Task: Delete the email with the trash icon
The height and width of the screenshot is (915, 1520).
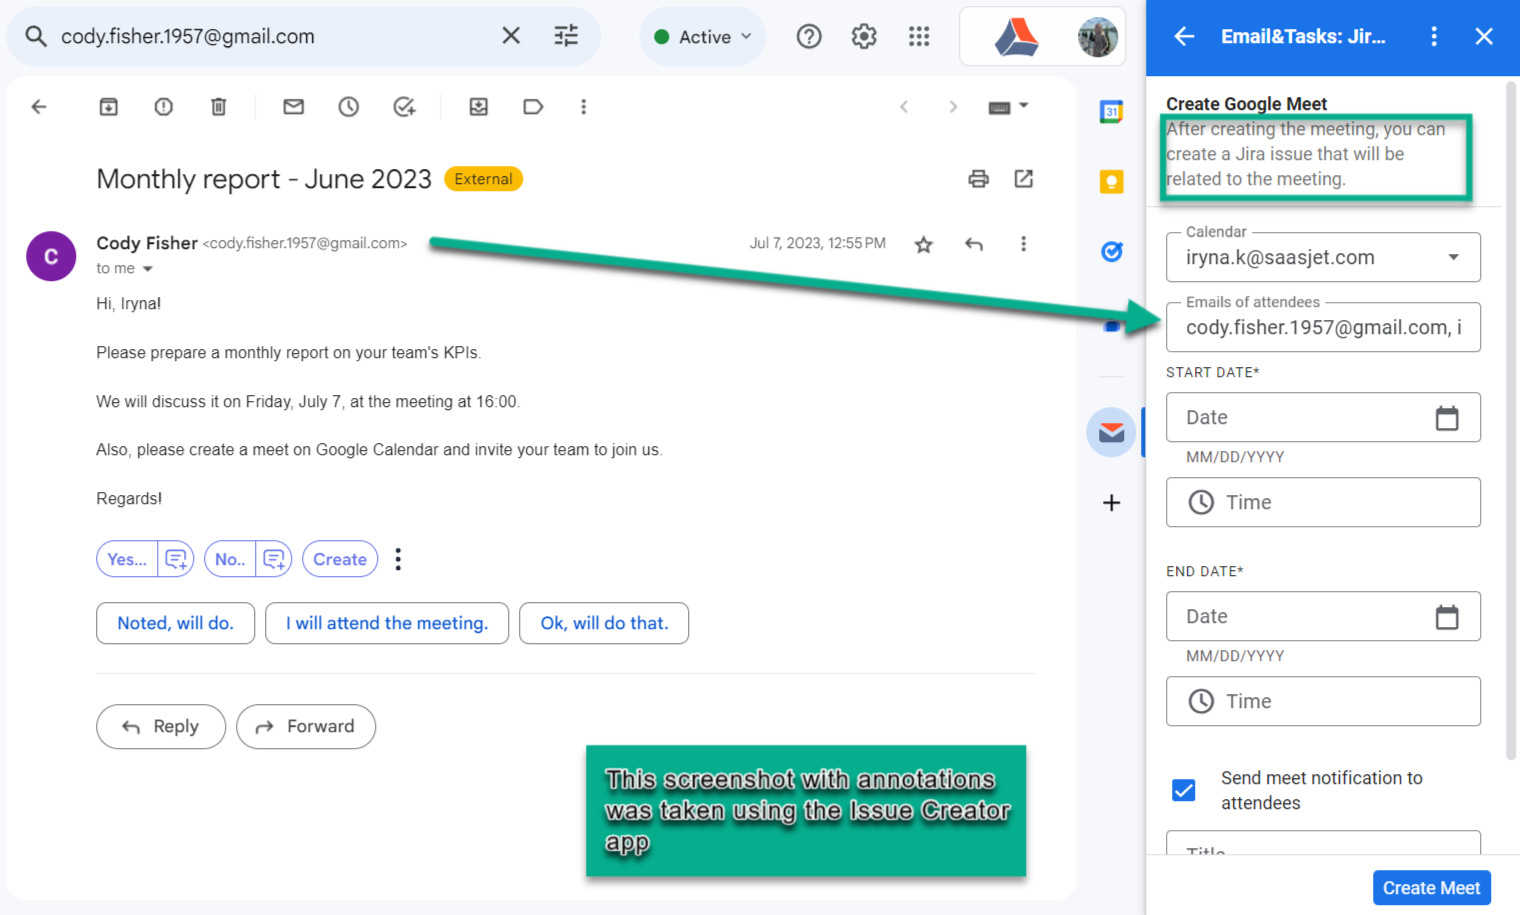Action: pyautogui.click(x=219, y=107)
